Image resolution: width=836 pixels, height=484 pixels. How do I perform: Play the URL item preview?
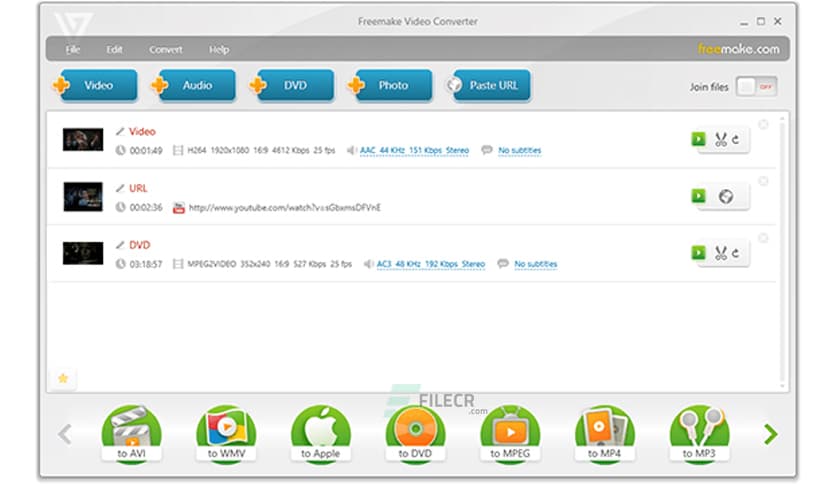[698, 196]
